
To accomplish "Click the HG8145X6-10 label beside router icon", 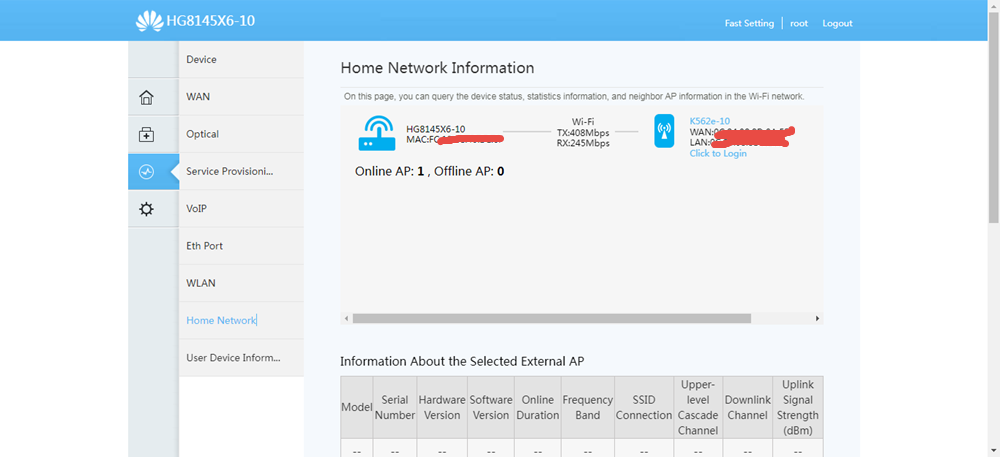I will pyautogui.click(x=436, y=129).
